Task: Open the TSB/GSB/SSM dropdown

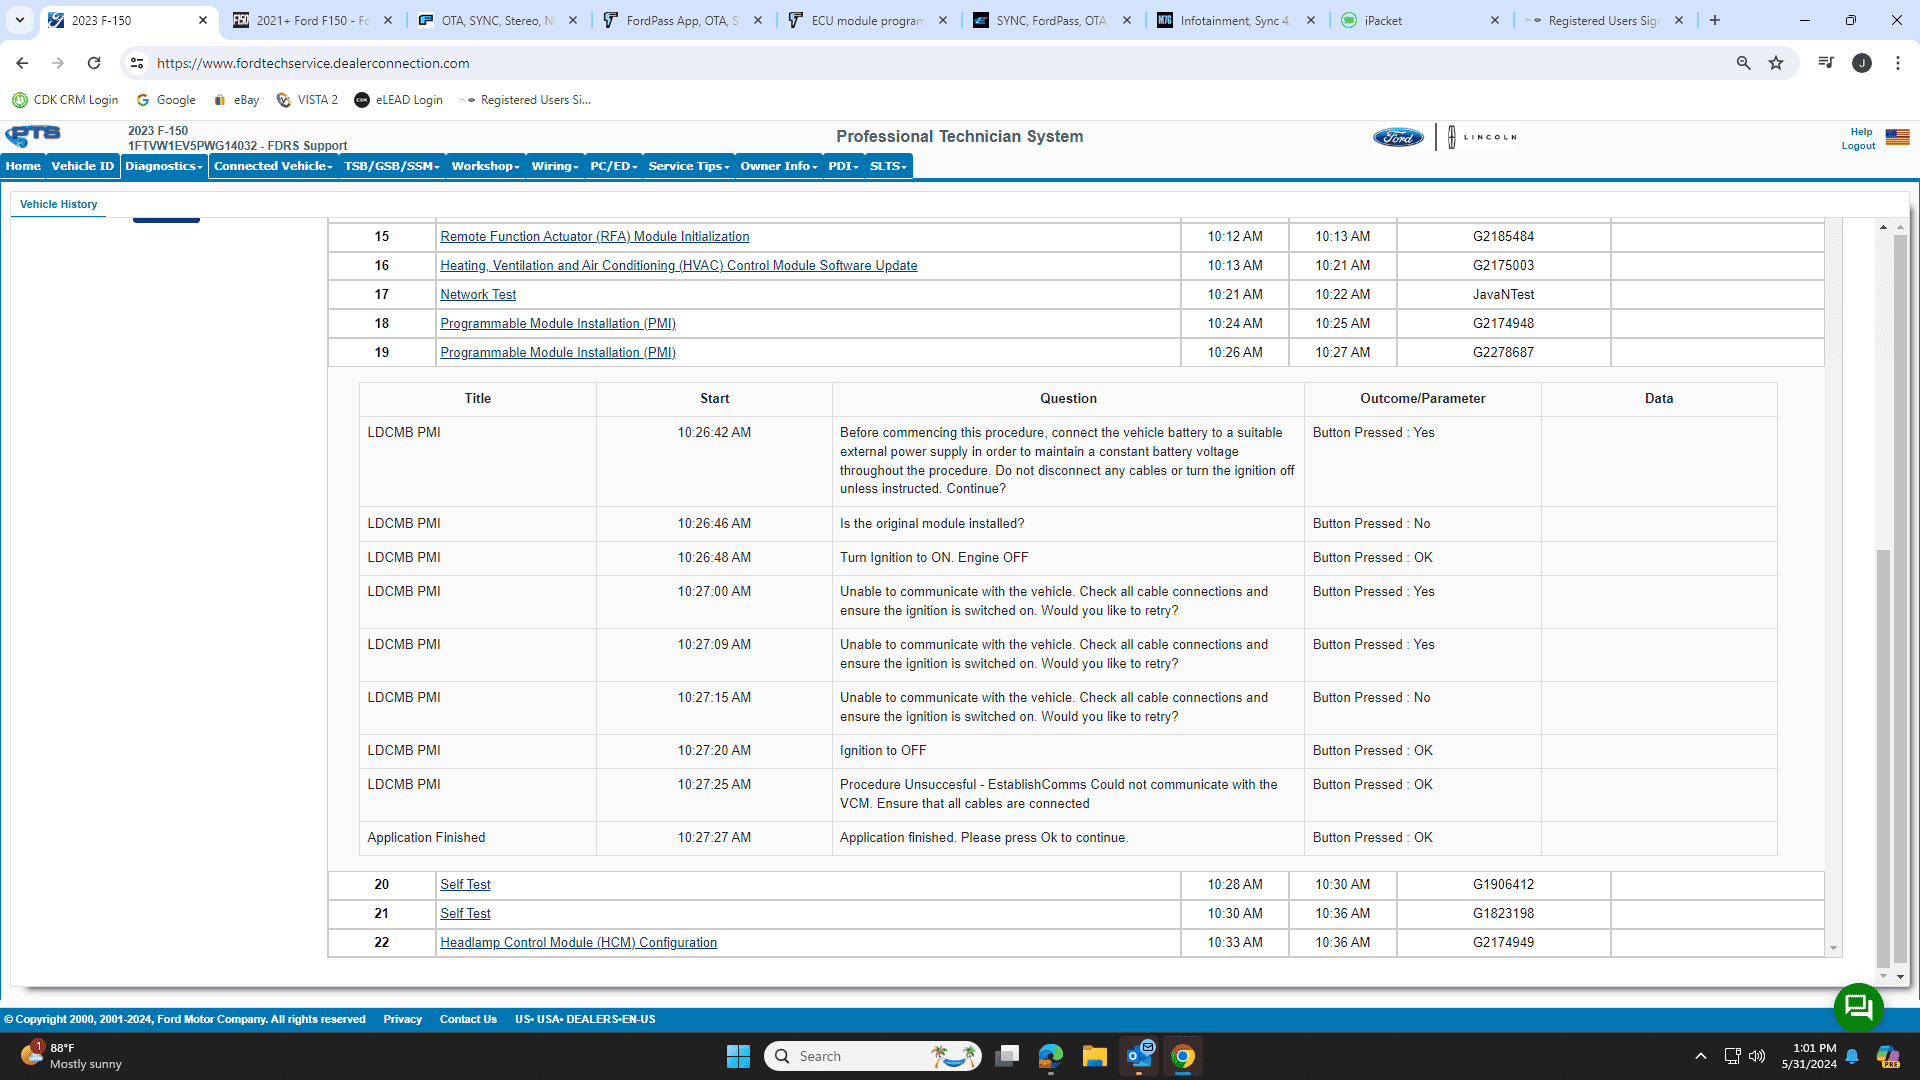Action: click(x=391, y=166)
